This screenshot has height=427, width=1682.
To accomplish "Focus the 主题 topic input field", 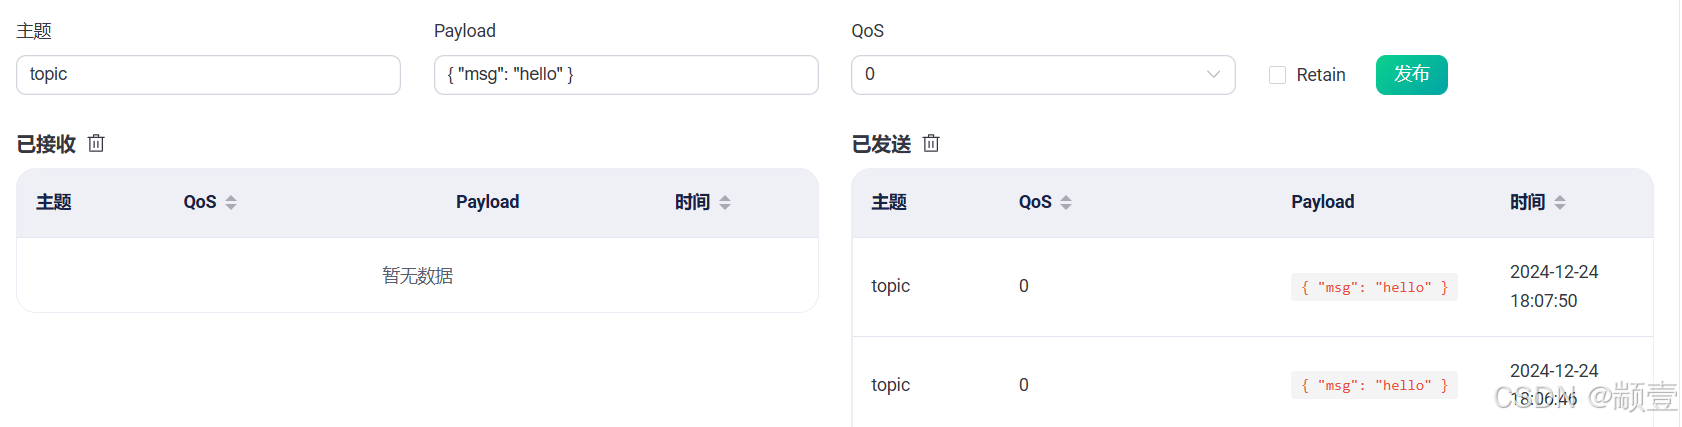I will coord(208,75).
